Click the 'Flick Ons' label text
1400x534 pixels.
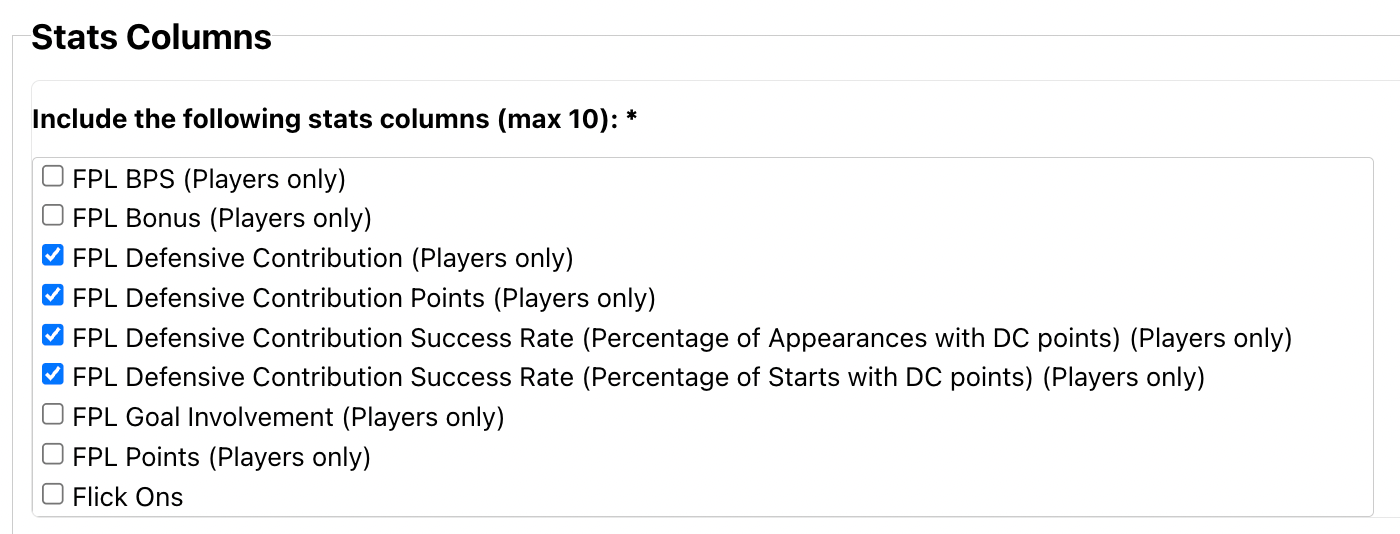(x=128, y=497)
